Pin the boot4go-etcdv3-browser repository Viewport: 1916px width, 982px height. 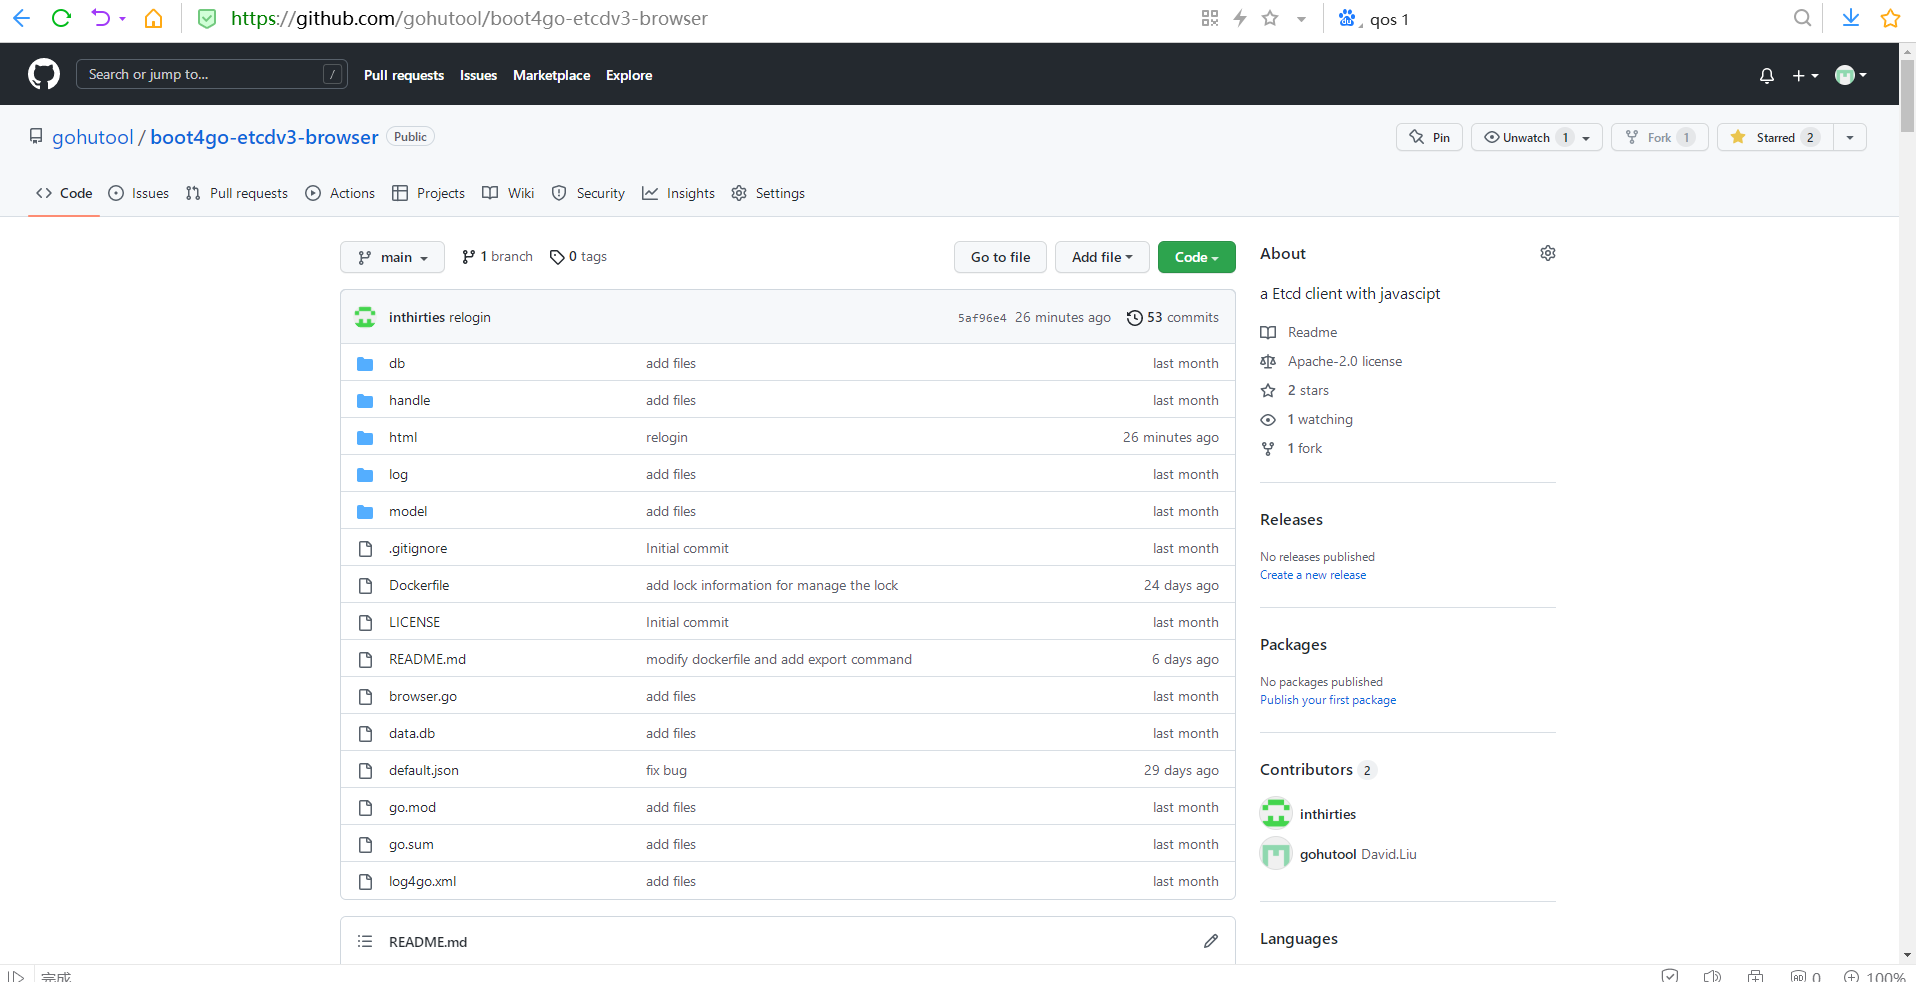[x=1429, y=137]
